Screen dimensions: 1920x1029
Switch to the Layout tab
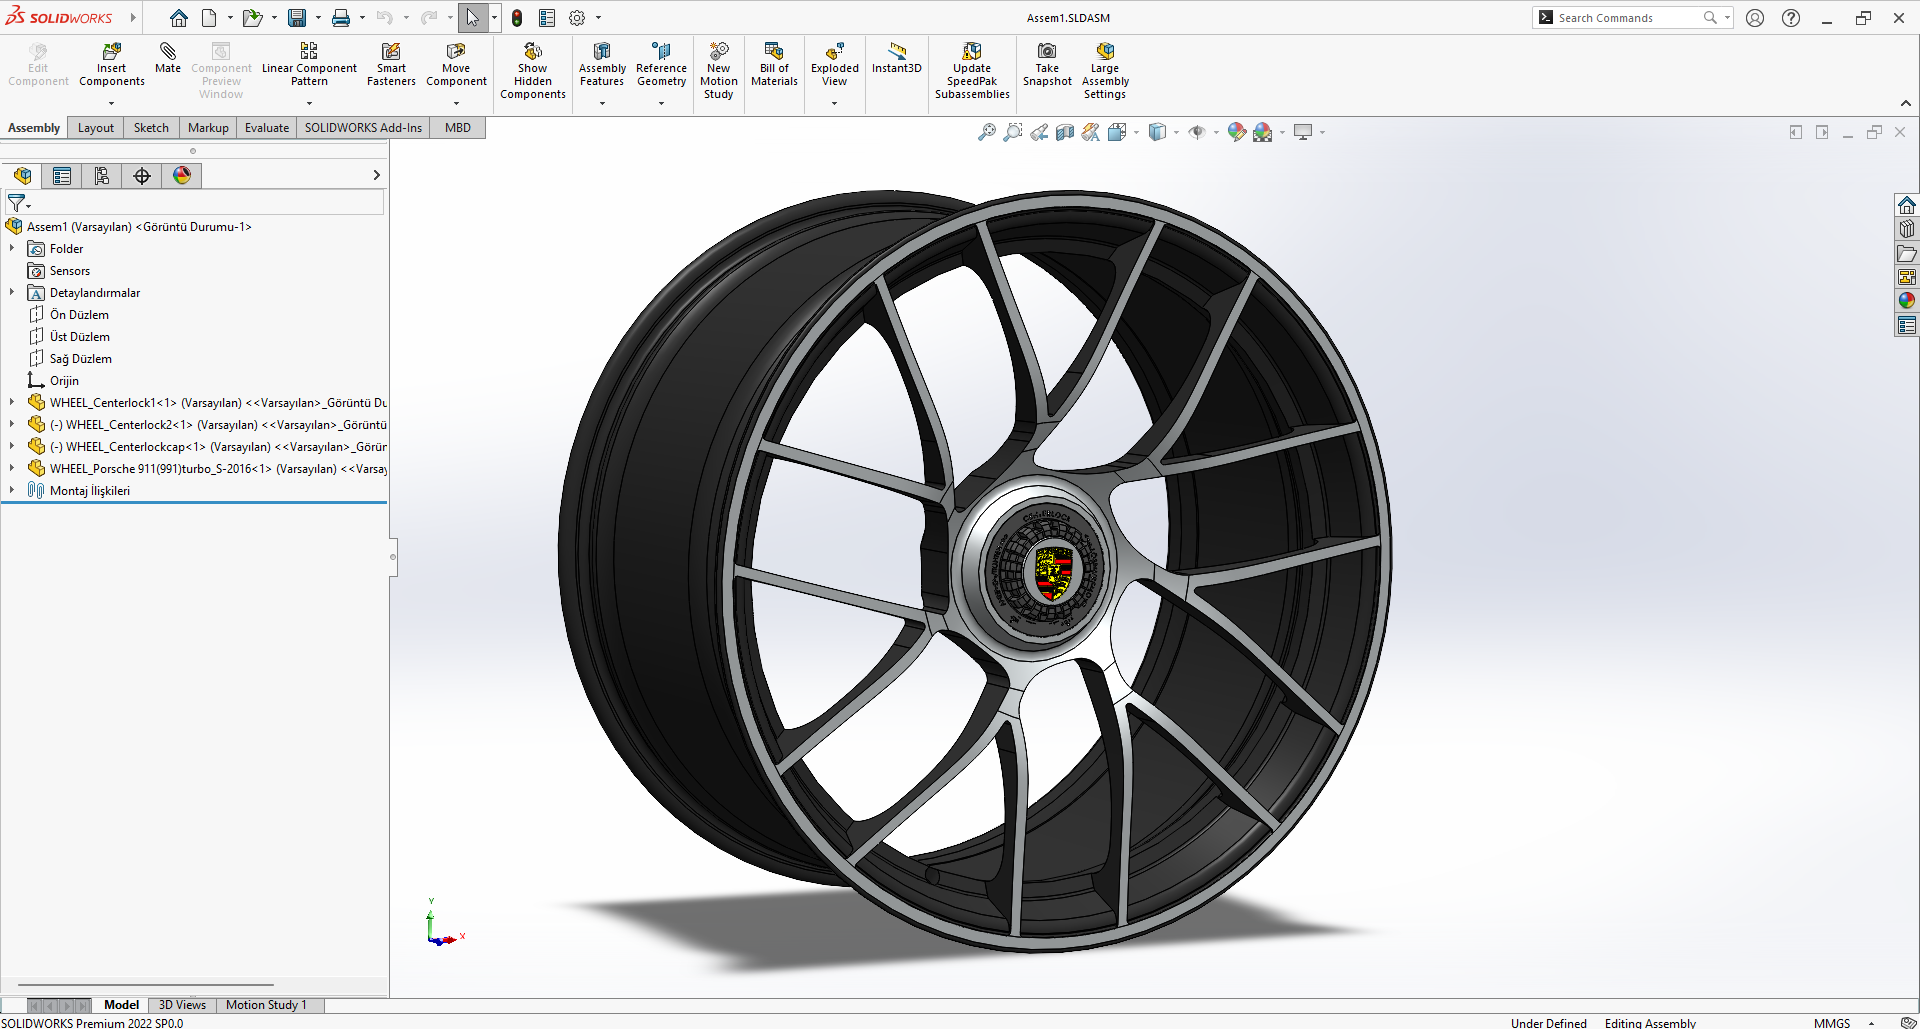pyautogui.click(x=96, y=128)
